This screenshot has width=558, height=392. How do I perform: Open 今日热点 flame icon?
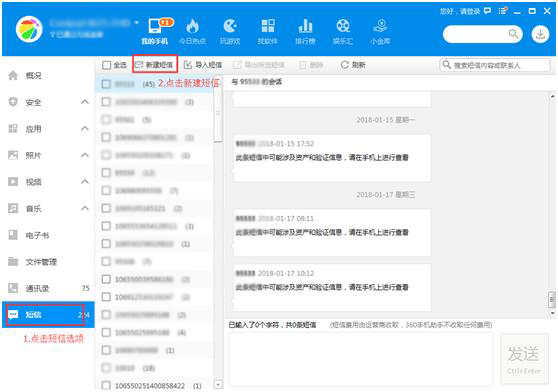(x=192, y=27)
